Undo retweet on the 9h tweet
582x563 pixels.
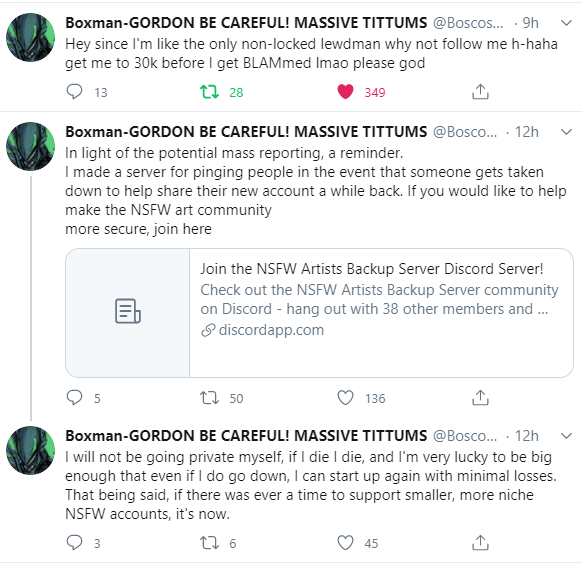tap(209, 91)
